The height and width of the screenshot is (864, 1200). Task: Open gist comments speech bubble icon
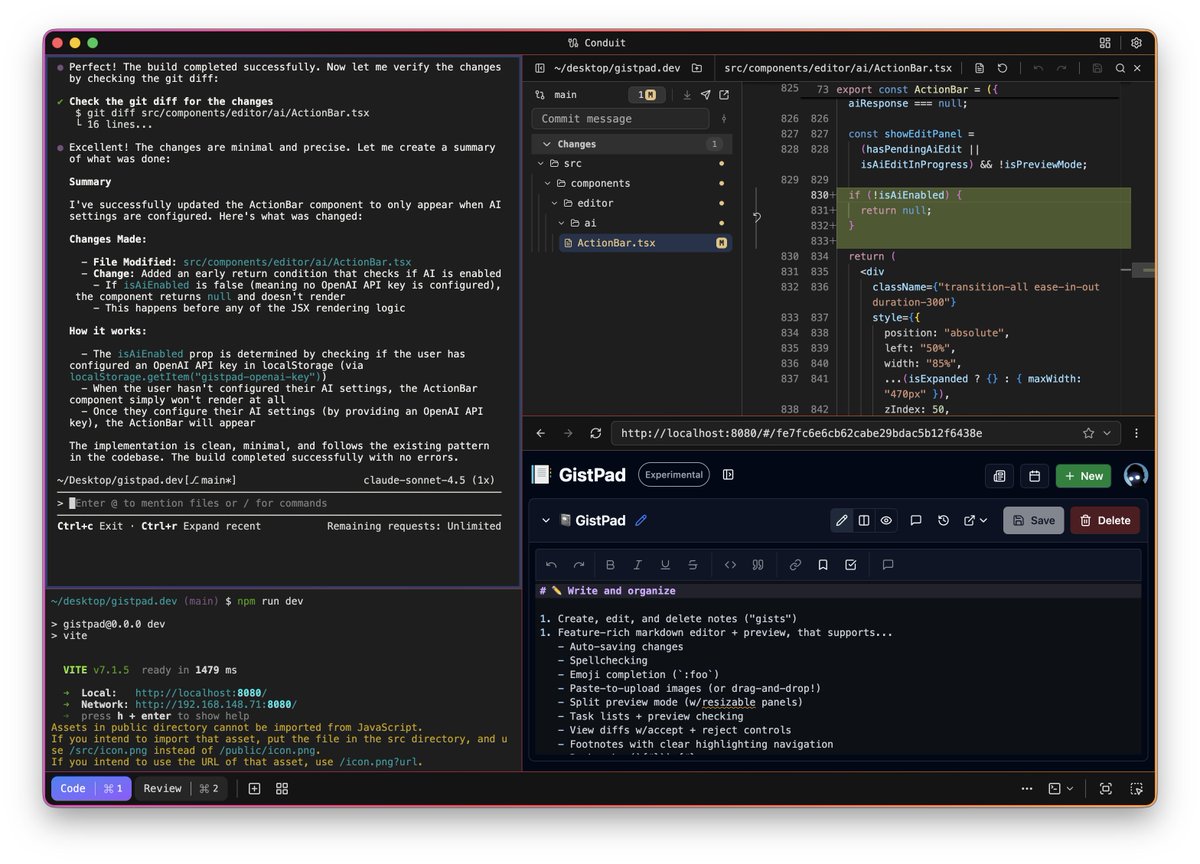coord(916,520)
